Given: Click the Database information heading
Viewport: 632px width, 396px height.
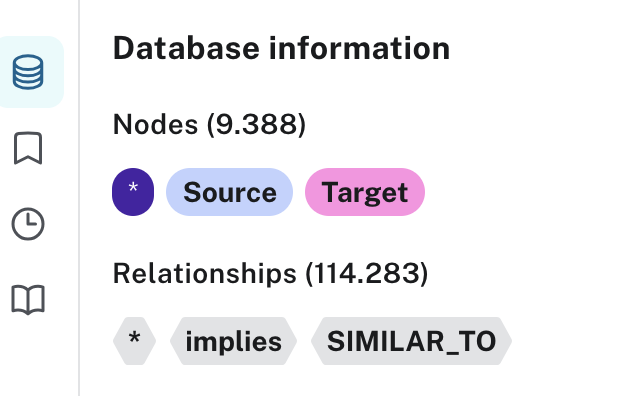Looking at the screenshot, I should pyautogui.click(x=281, y=48).
